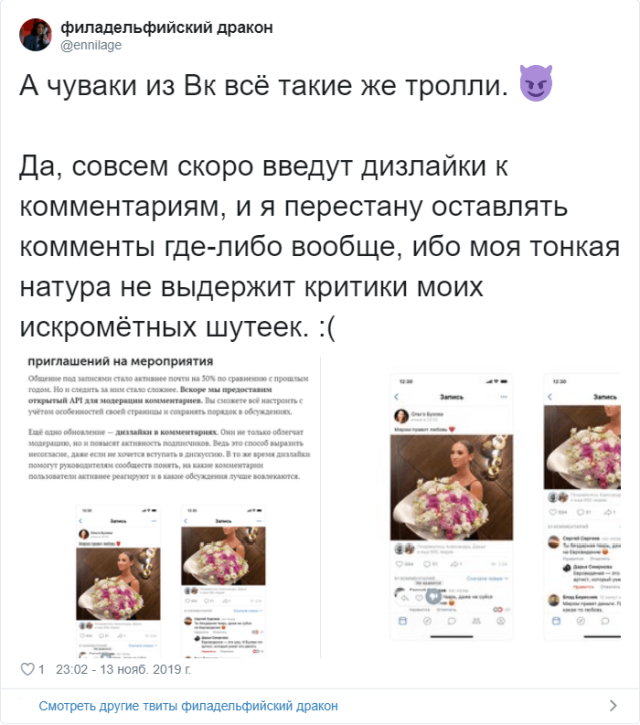
Task: Click the heading приглашений на мероприятия
Action: (x=120, y=361)
